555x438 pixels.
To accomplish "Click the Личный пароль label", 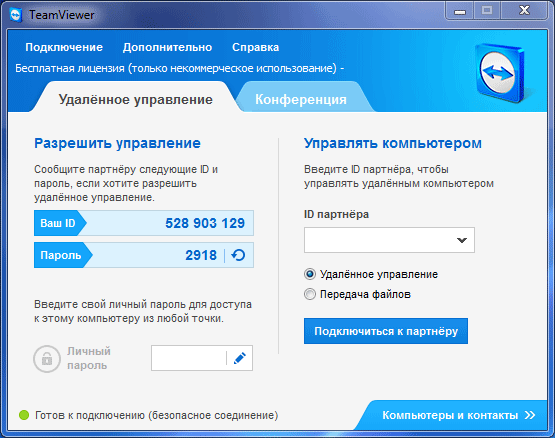I will [x=89, y=358].
